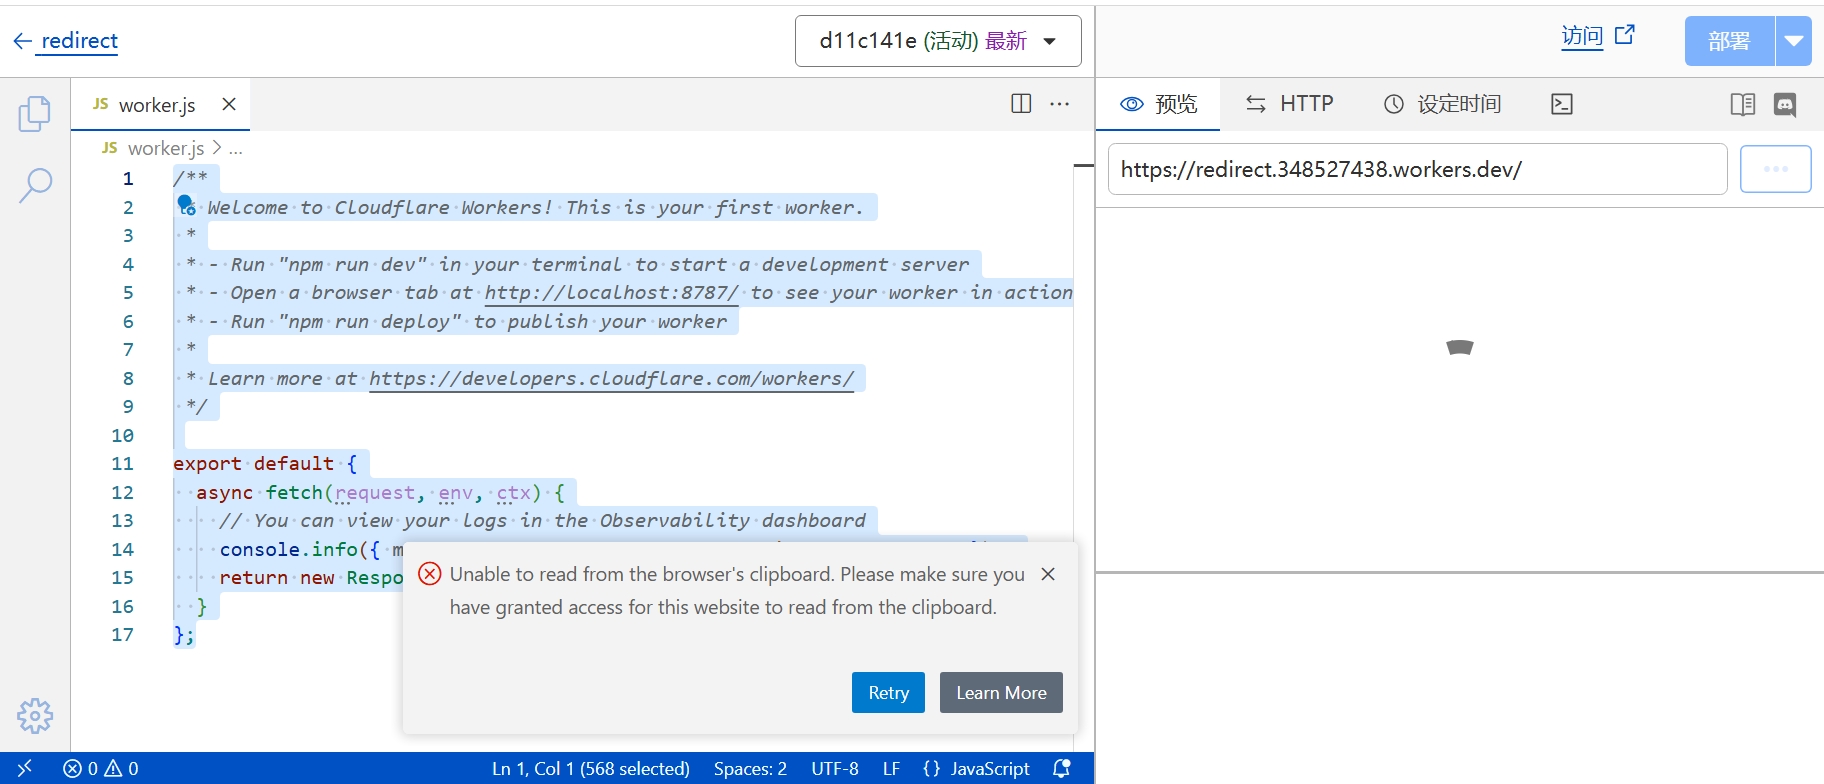Click line number 11 in gutter
Screen dimensions: 1824x784
[x=122, y=464]
